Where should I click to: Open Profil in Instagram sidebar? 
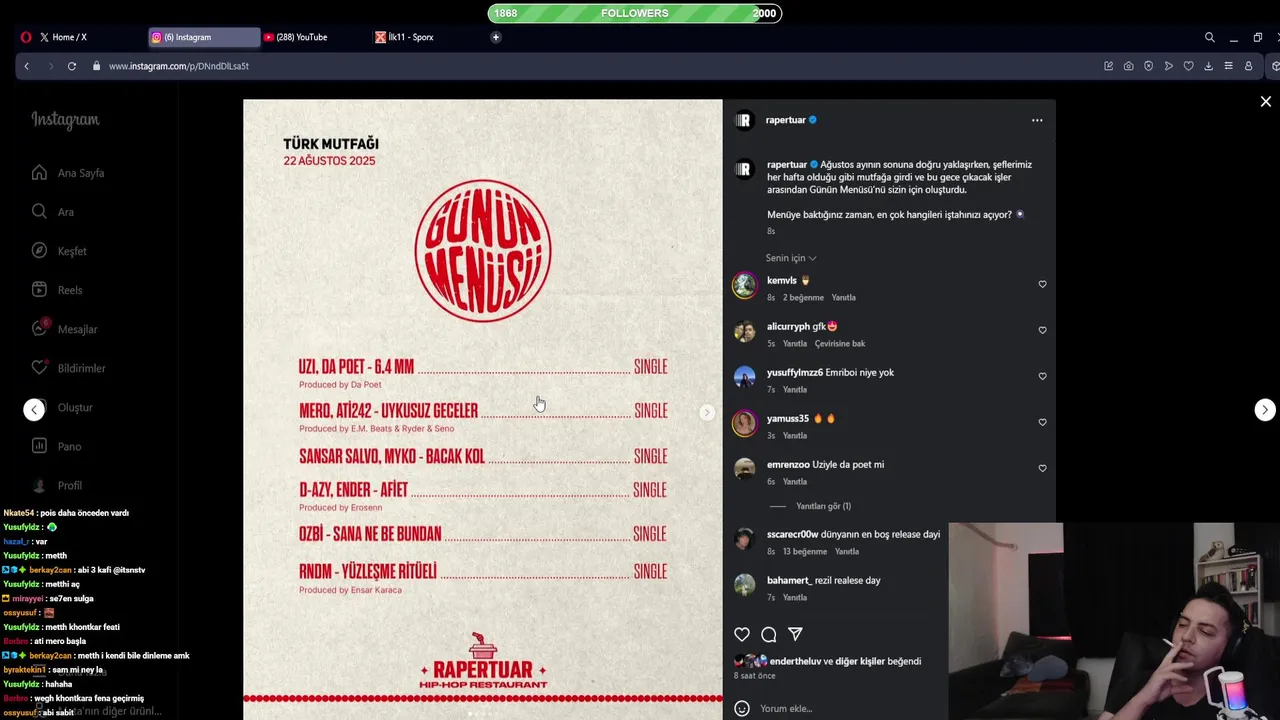[x=57, y=485]
